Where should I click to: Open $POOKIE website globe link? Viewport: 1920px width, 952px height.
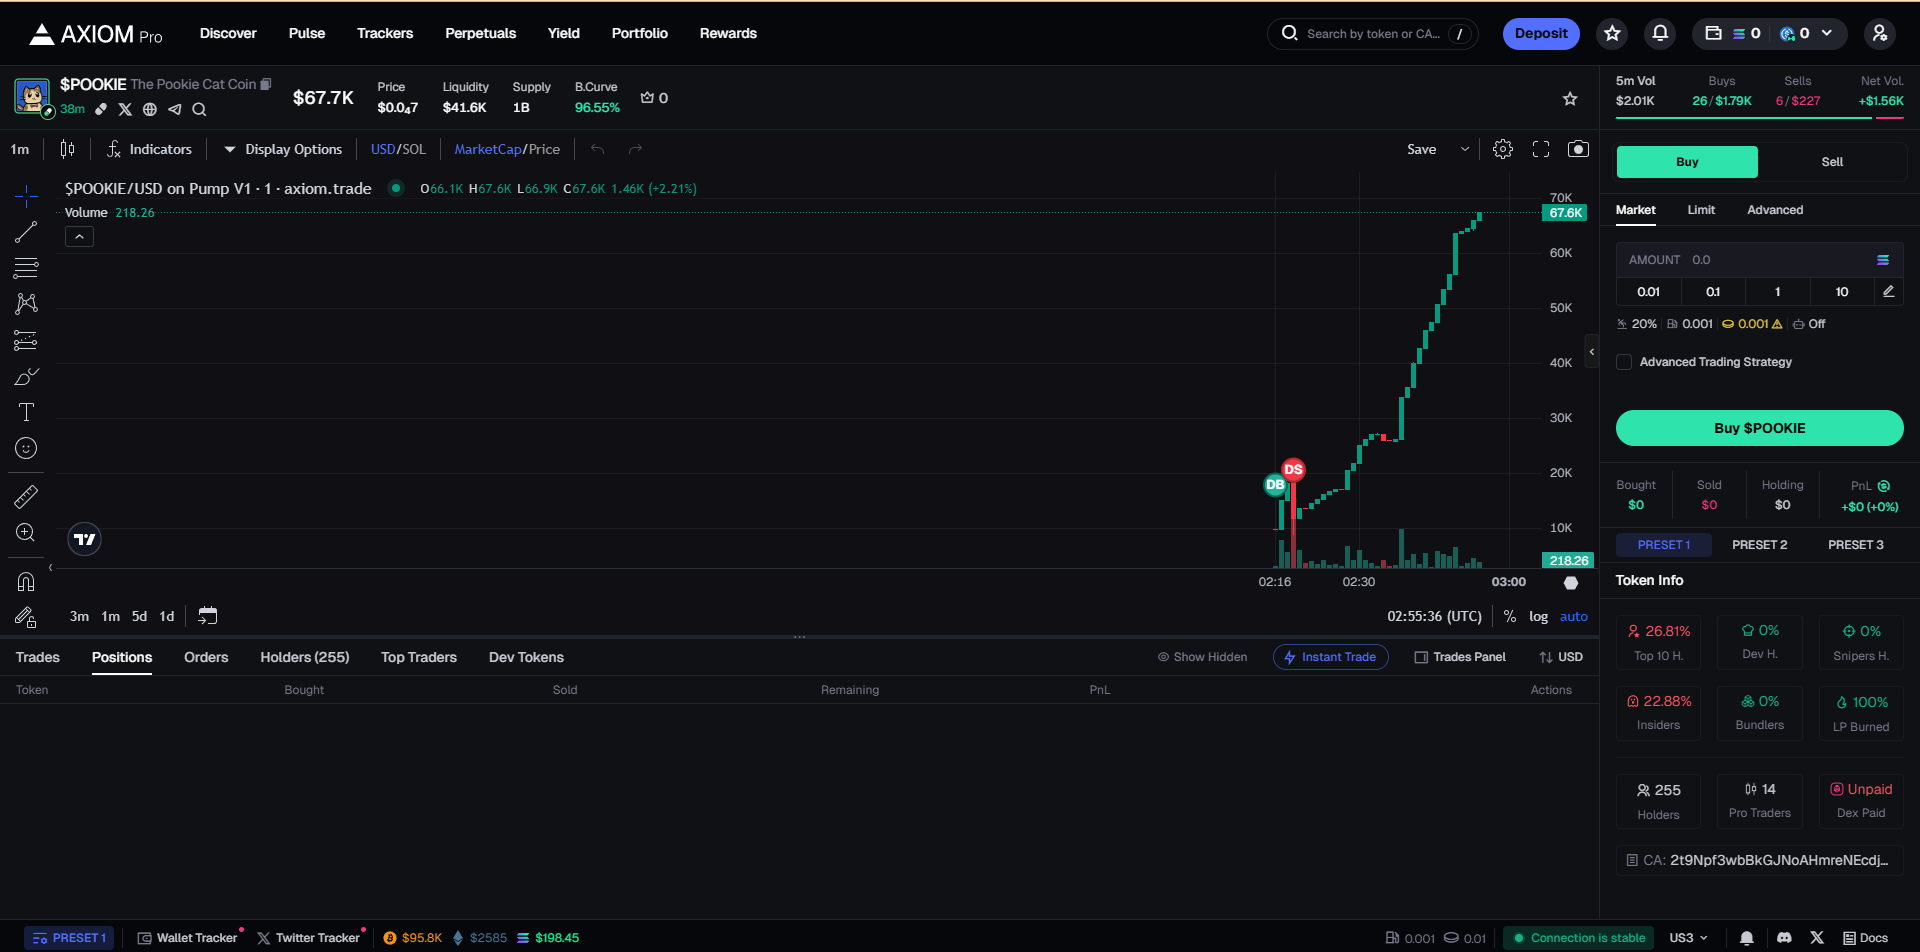click(x=150, y=109)
